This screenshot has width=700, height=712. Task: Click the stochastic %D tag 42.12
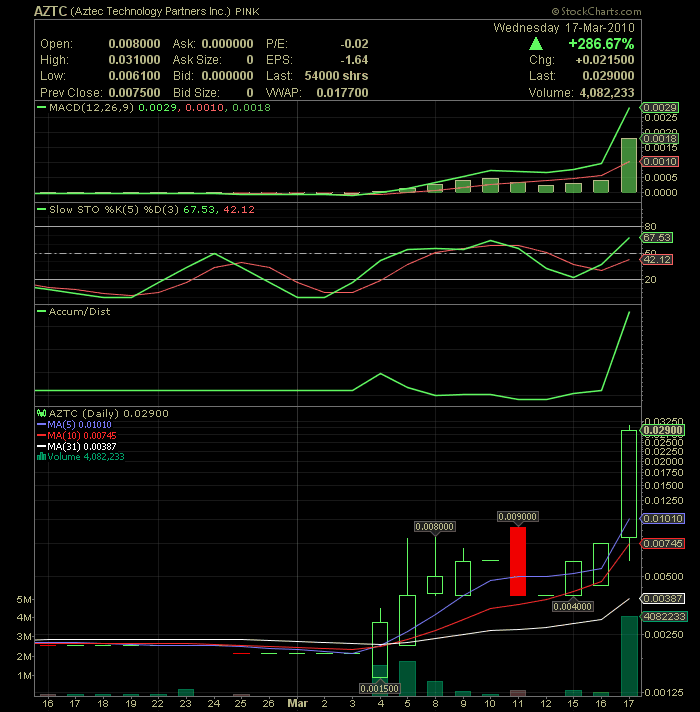point(657,260)
